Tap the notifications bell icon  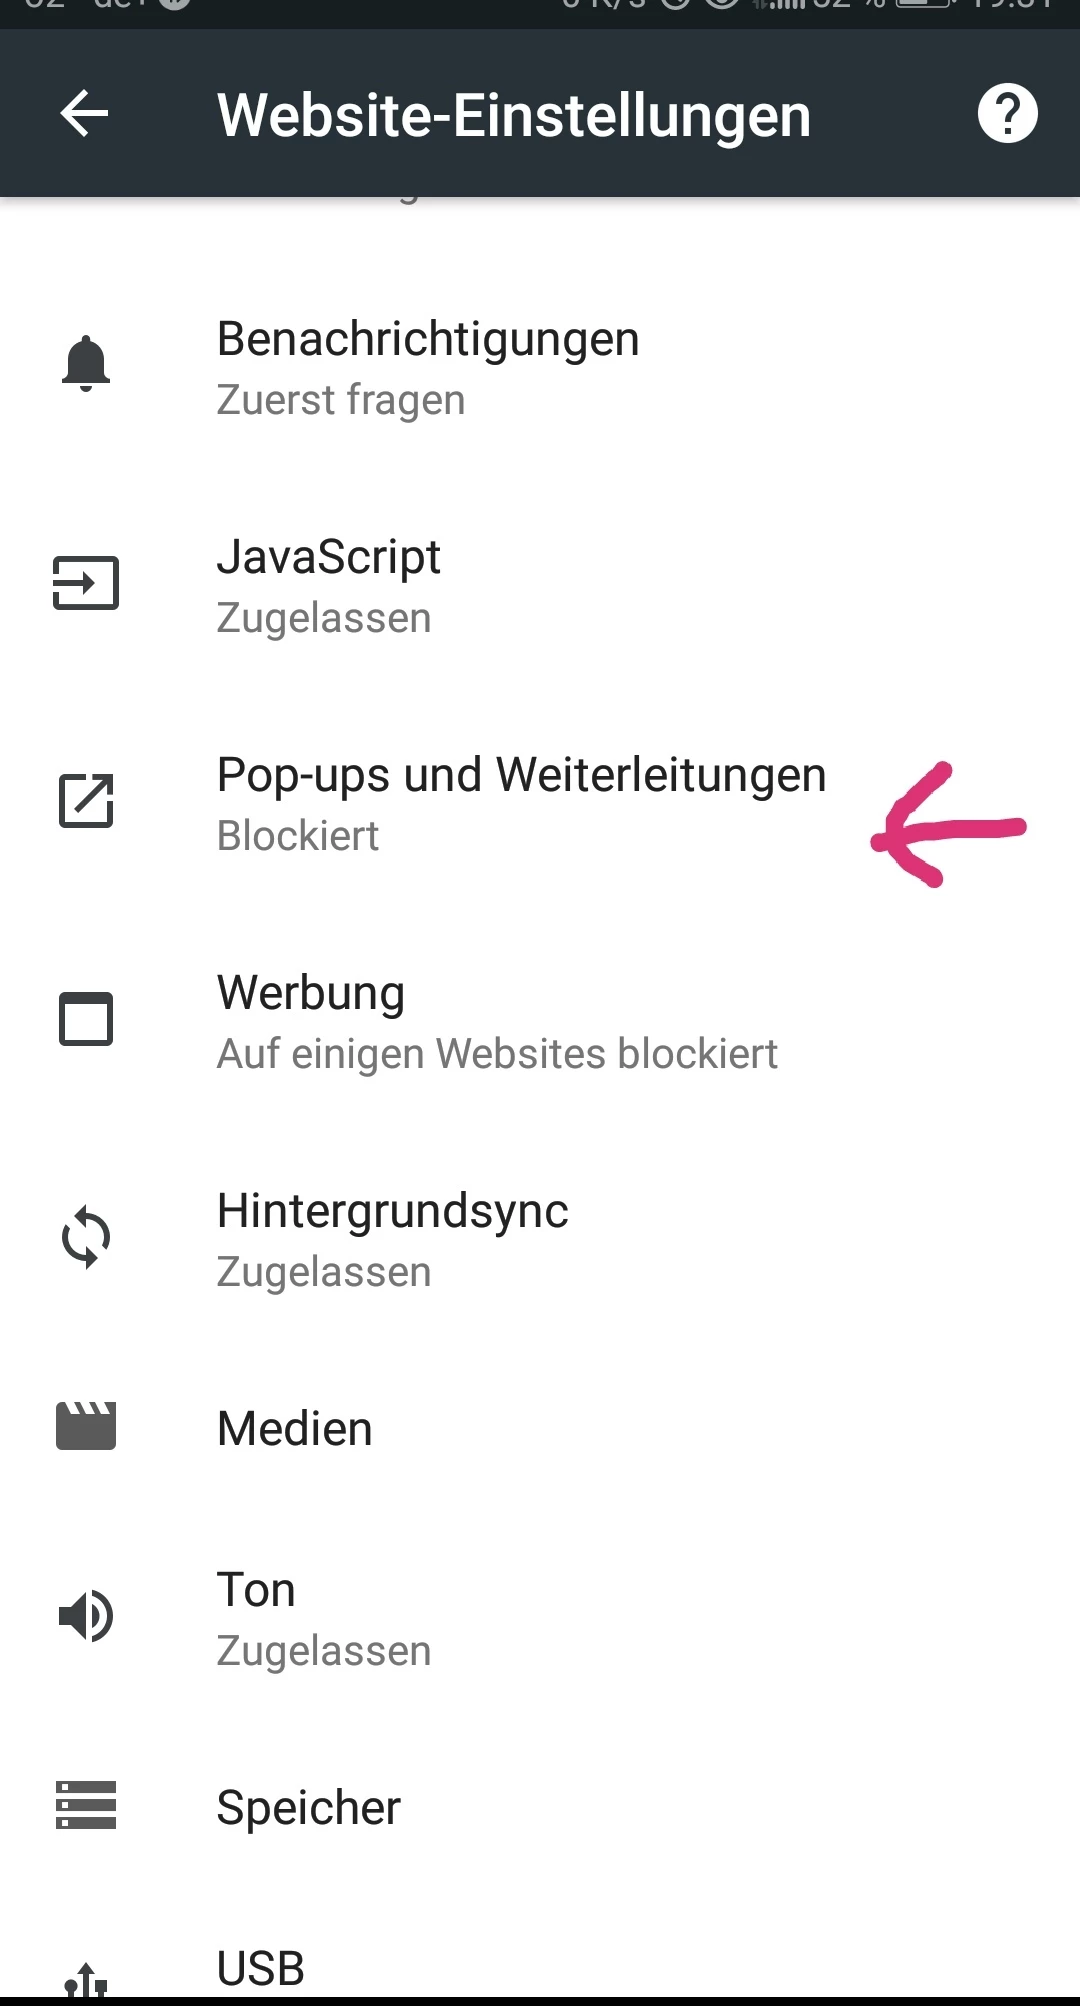coord(86,364)
